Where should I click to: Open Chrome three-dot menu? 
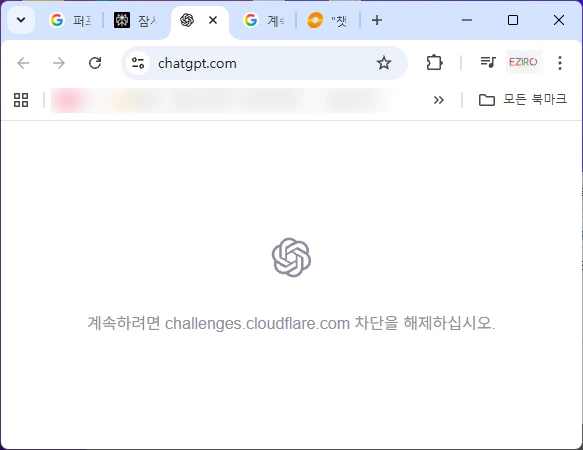(x=560, y=63)
